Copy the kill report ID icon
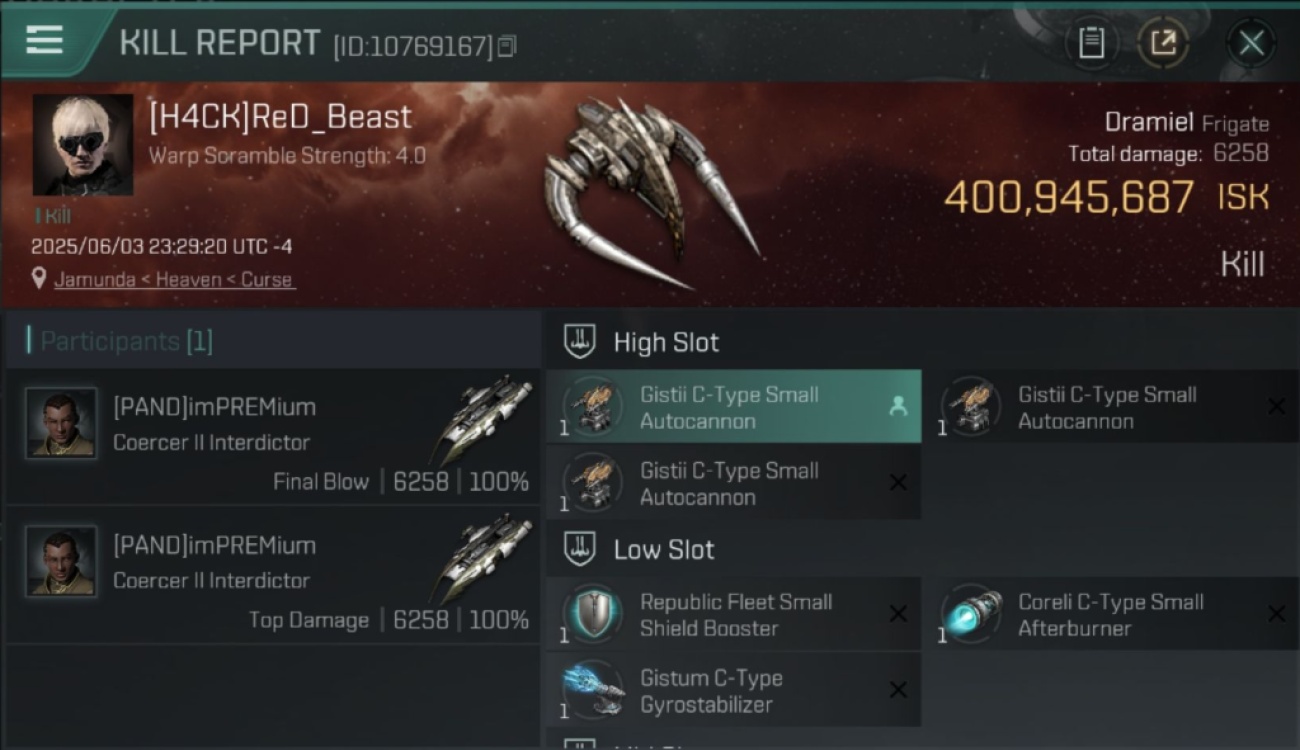The image size is (1300, 750). [x=507, y=46]
